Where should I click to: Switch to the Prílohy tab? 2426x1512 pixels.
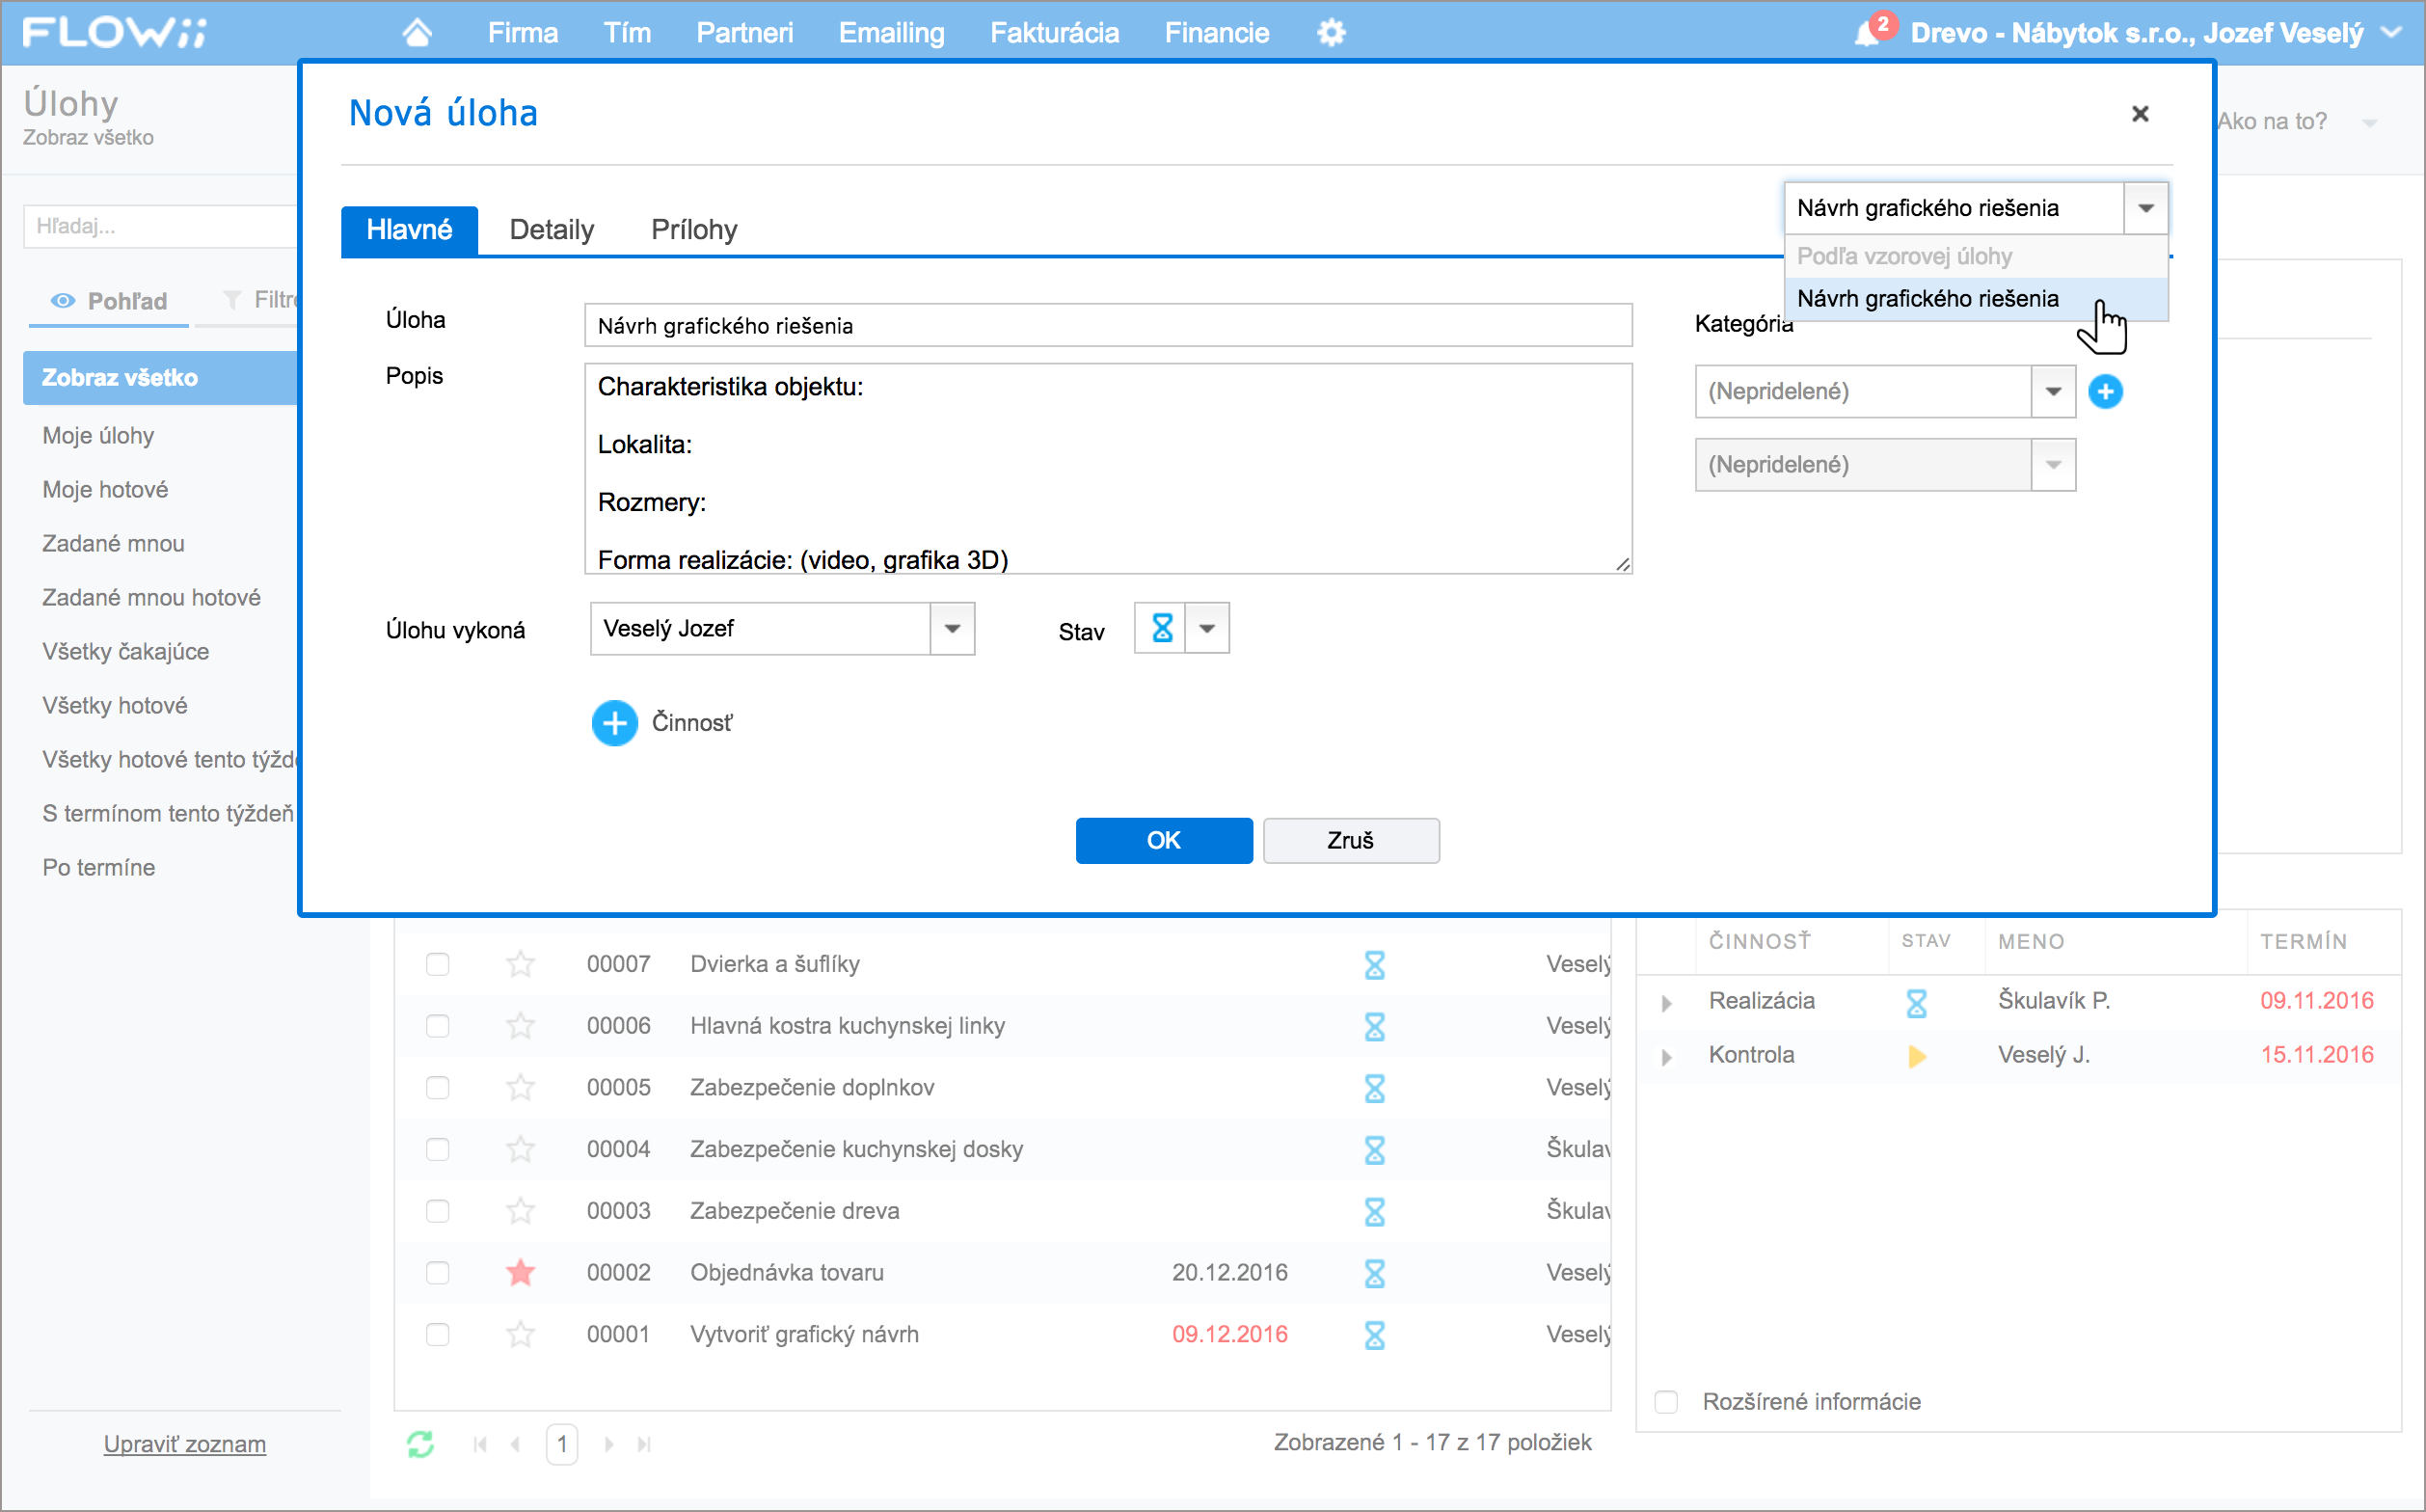click(x=694, y=229)
